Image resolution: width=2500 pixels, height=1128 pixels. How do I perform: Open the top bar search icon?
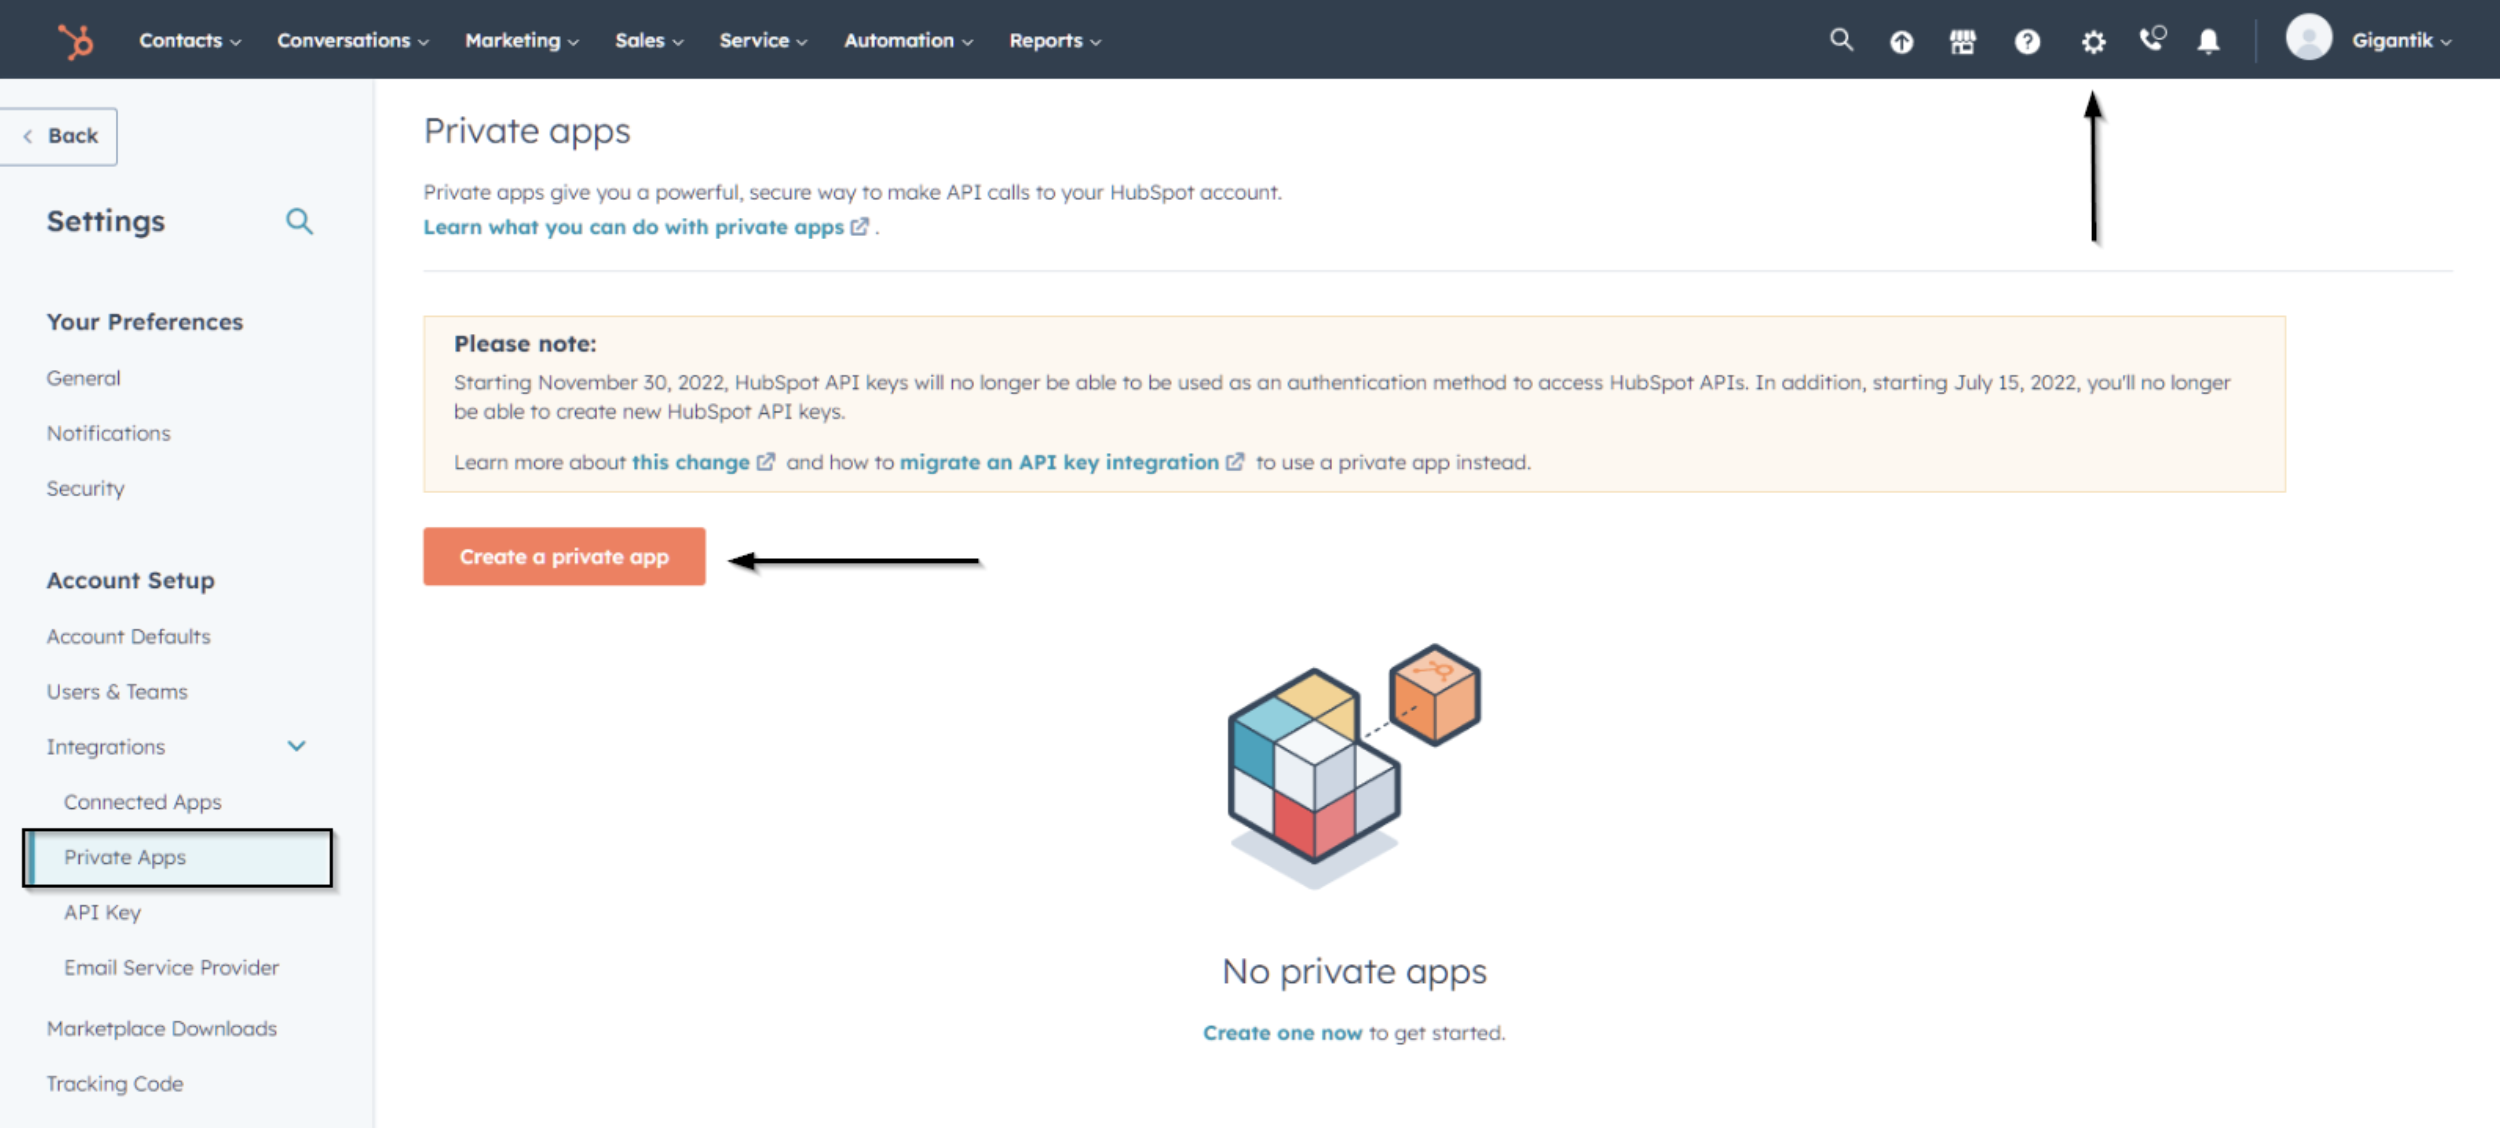(1841, 40)
